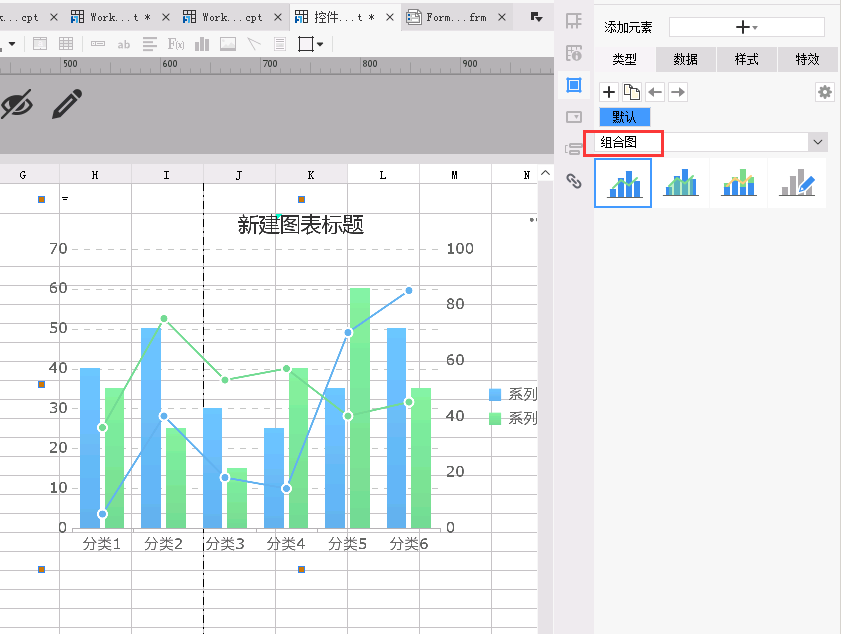Image resolution: width=841 pixels, height=634 pixels.
Task: Move the chart right with the right arrow
Action: [678, 92]
